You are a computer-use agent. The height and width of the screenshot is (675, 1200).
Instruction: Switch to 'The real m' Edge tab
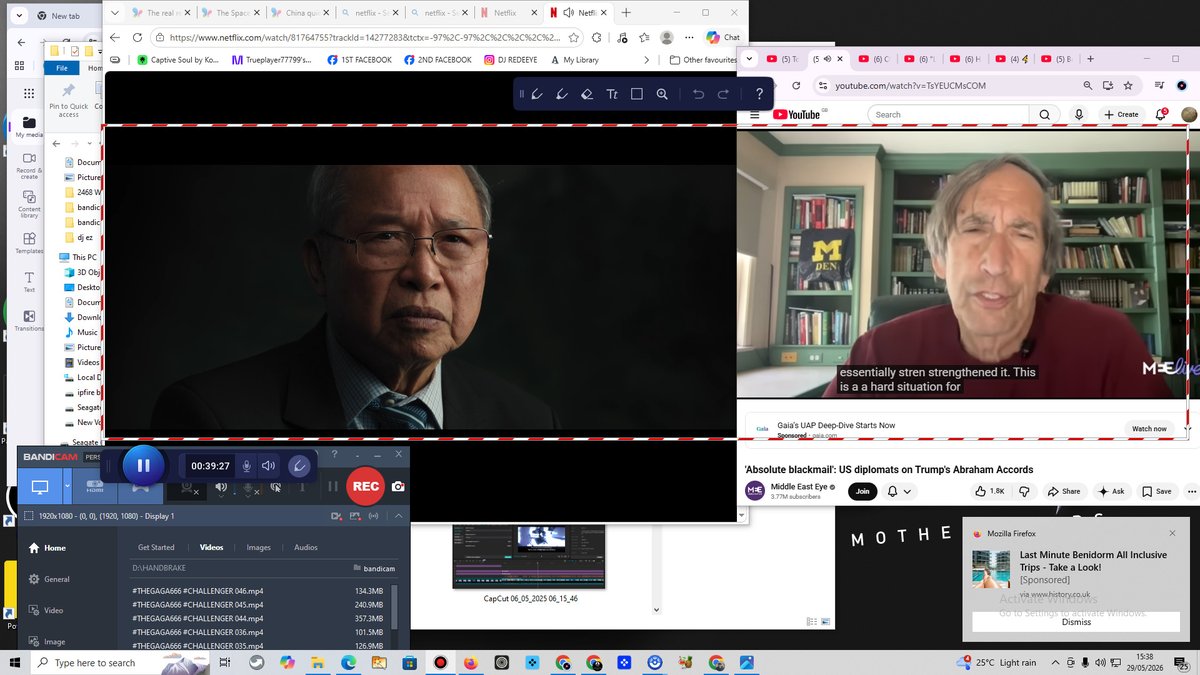point(160,13)
